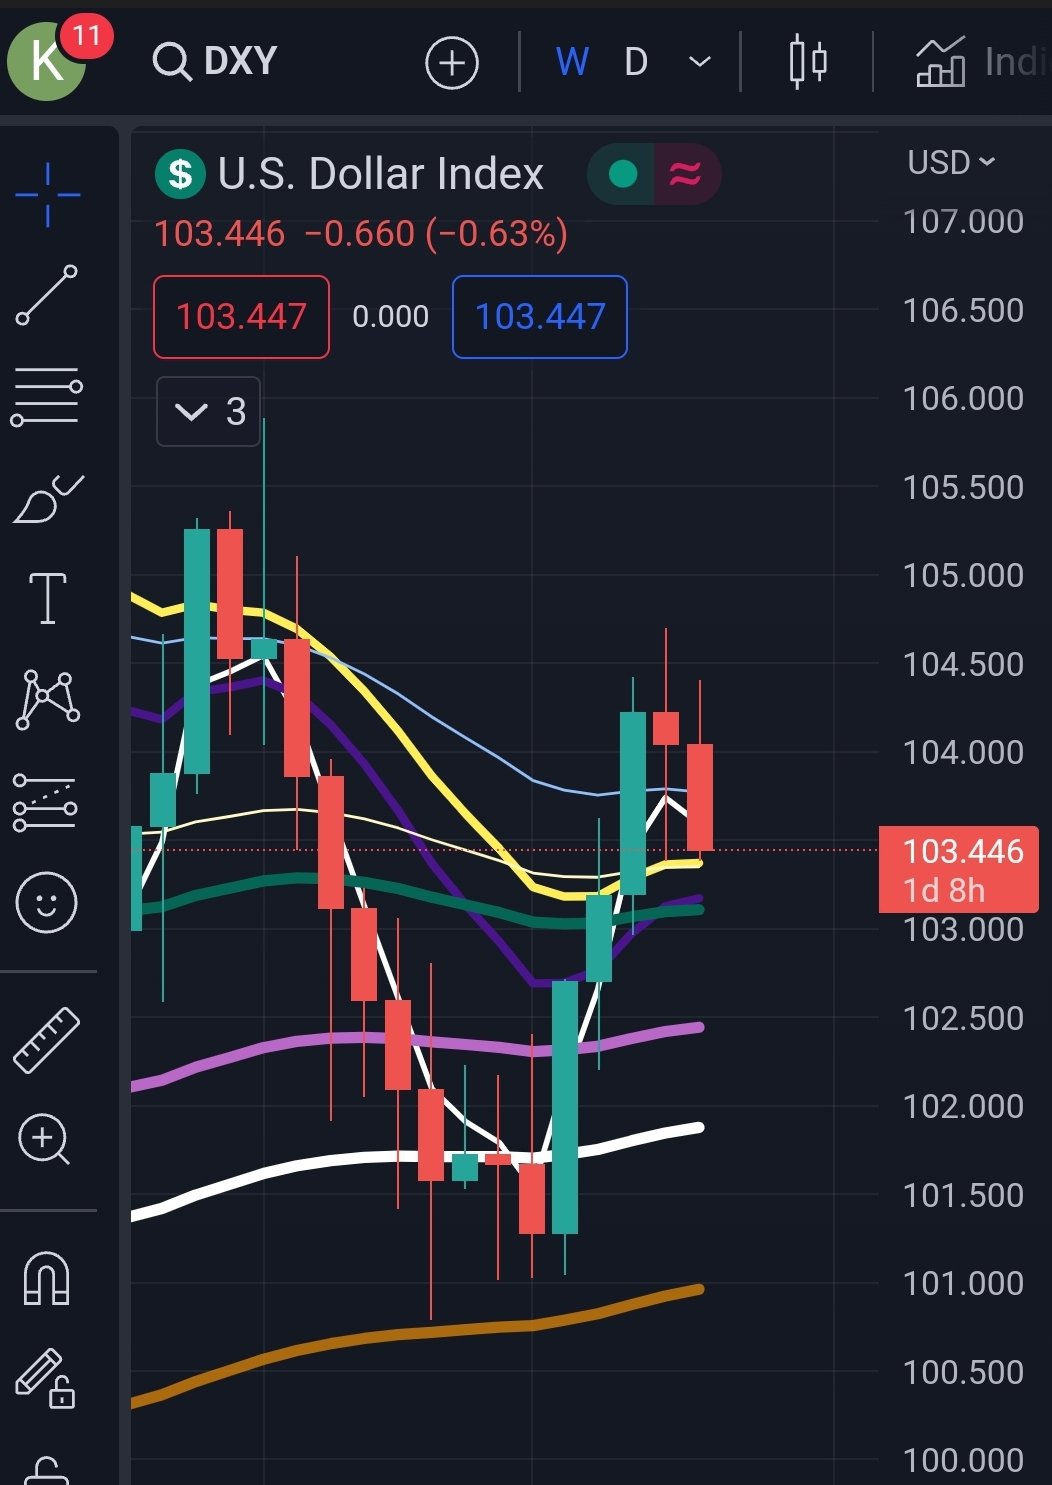Open the user profile avatar K
This screenshot has height=1485, width=1052.
click(x=46, y=61)
